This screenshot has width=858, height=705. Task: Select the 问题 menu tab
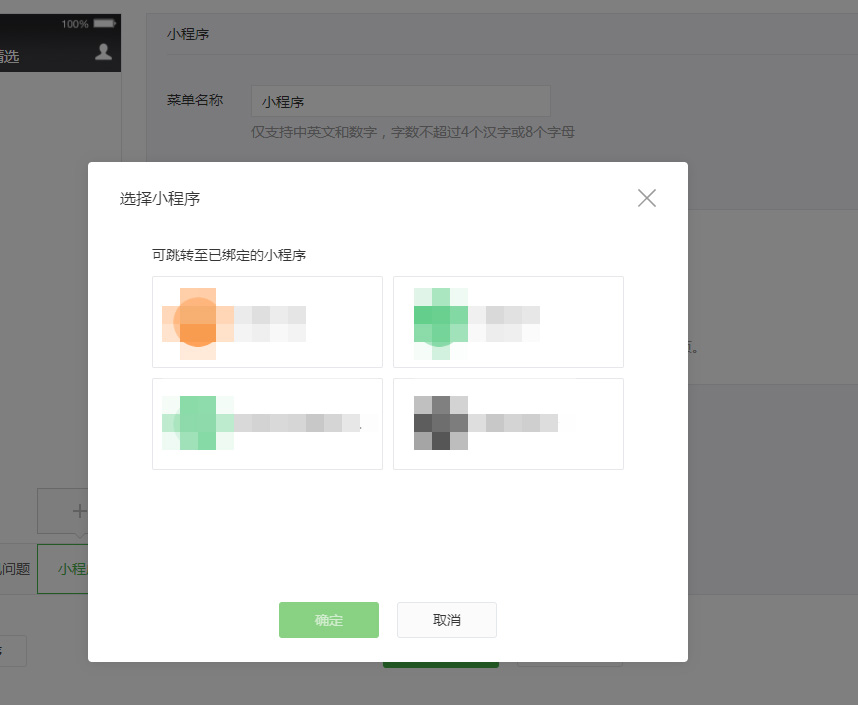(14, 568)
